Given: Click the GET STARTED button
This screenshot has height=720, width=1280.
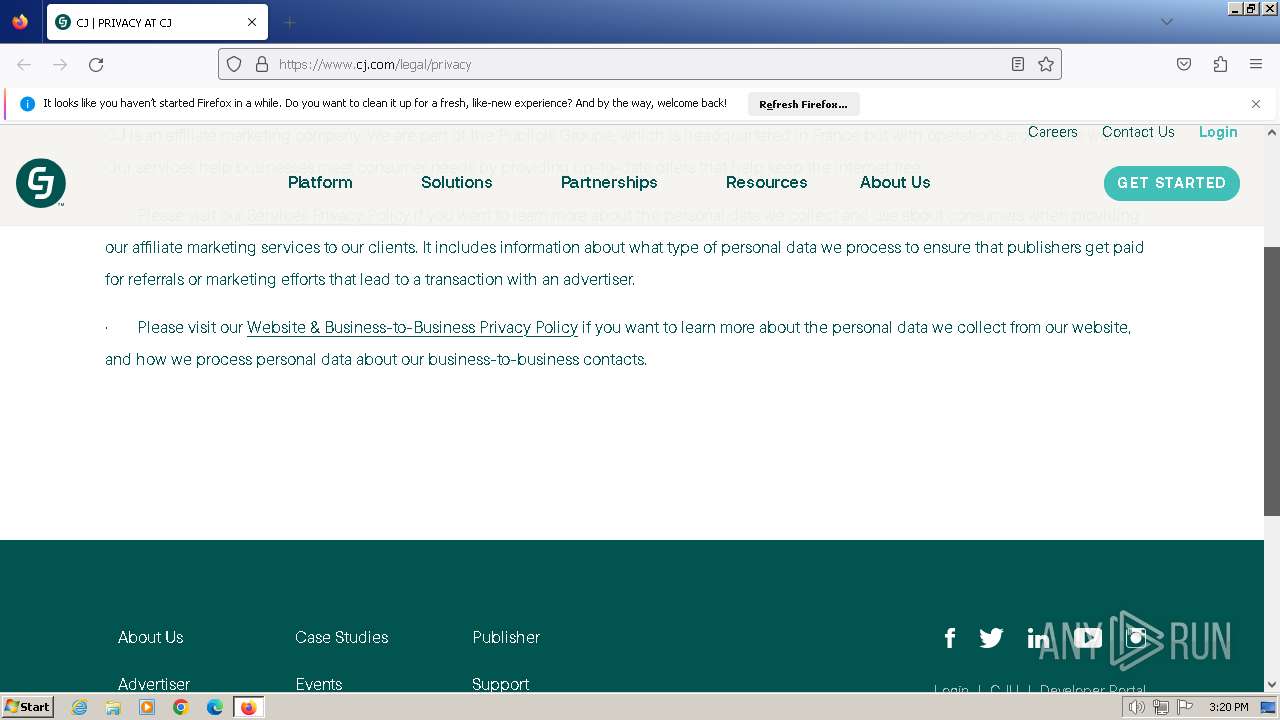Looking at the screenshot, I should click(x=1172, y=183).
